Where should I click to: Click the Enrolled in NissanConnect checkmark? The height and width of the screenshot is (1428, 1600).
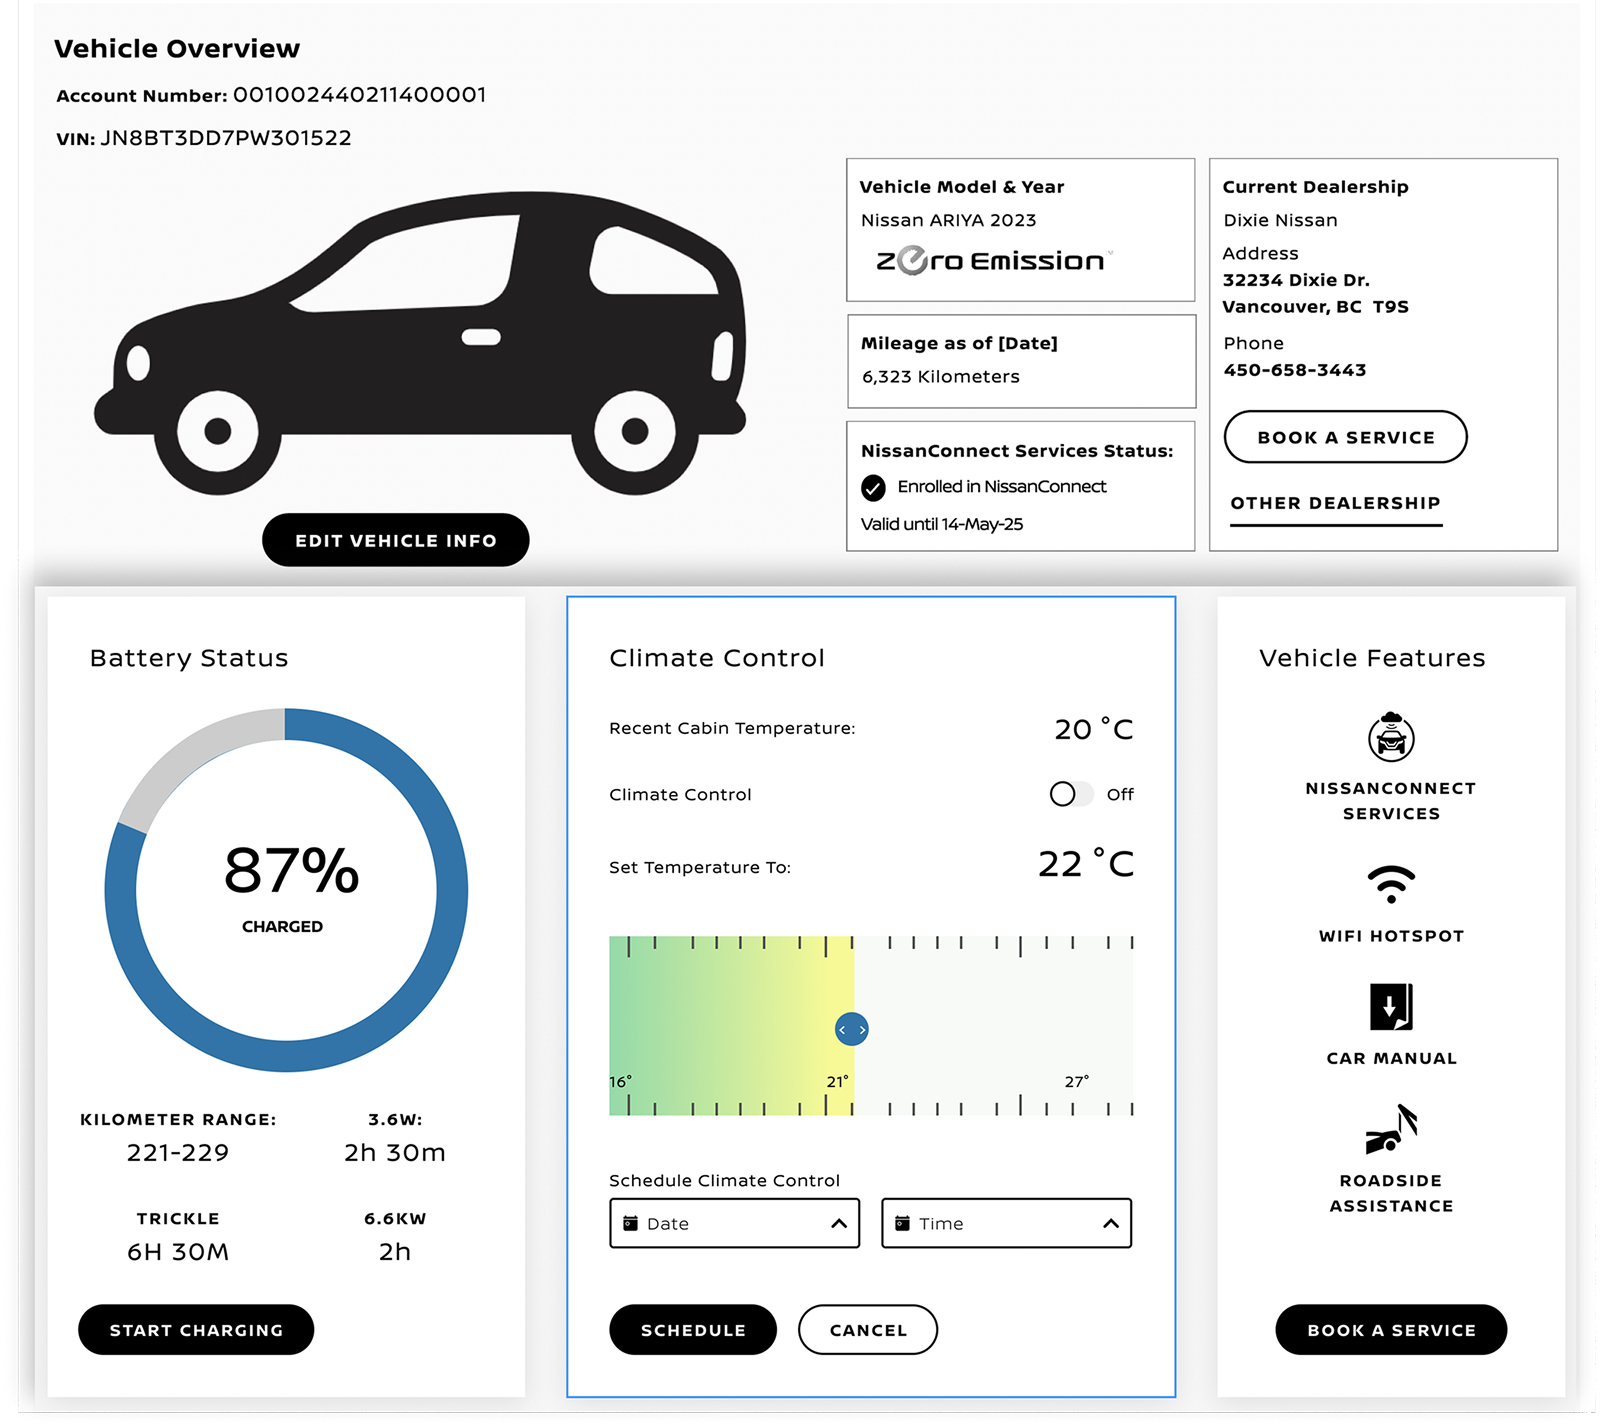pos(874,487)
